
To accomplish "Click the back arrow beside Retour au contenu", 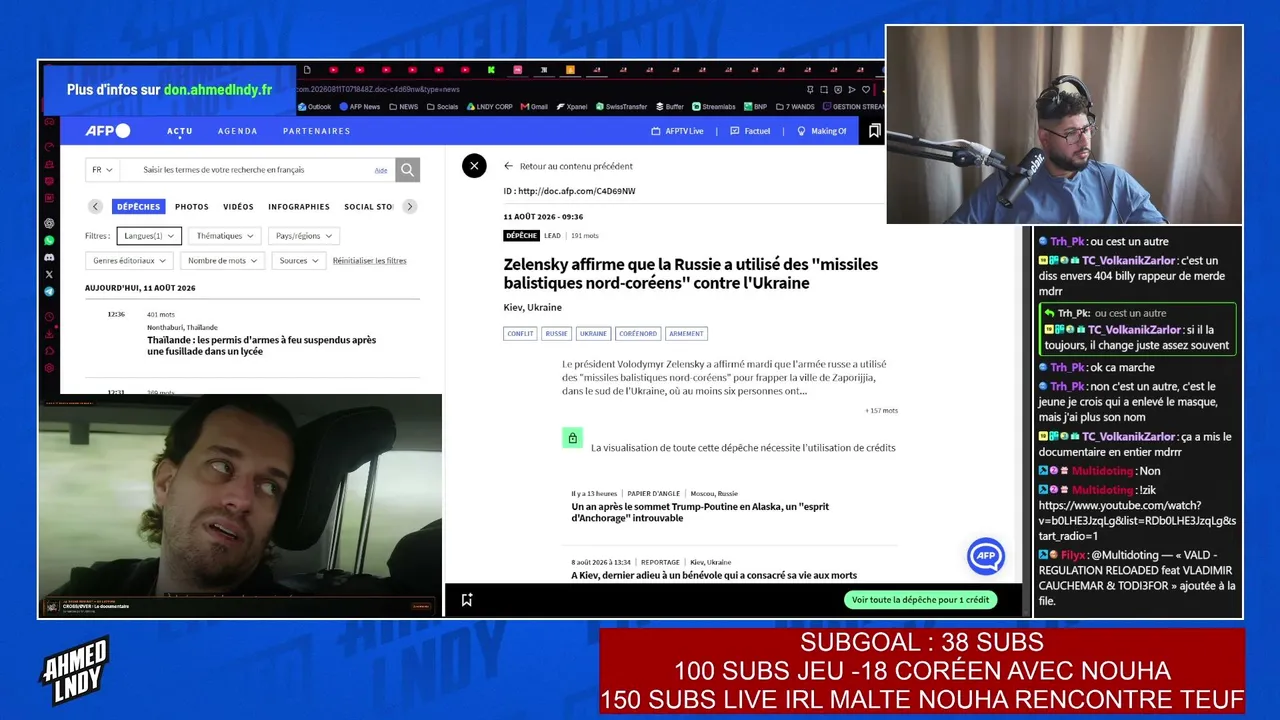I will point(508,166).
